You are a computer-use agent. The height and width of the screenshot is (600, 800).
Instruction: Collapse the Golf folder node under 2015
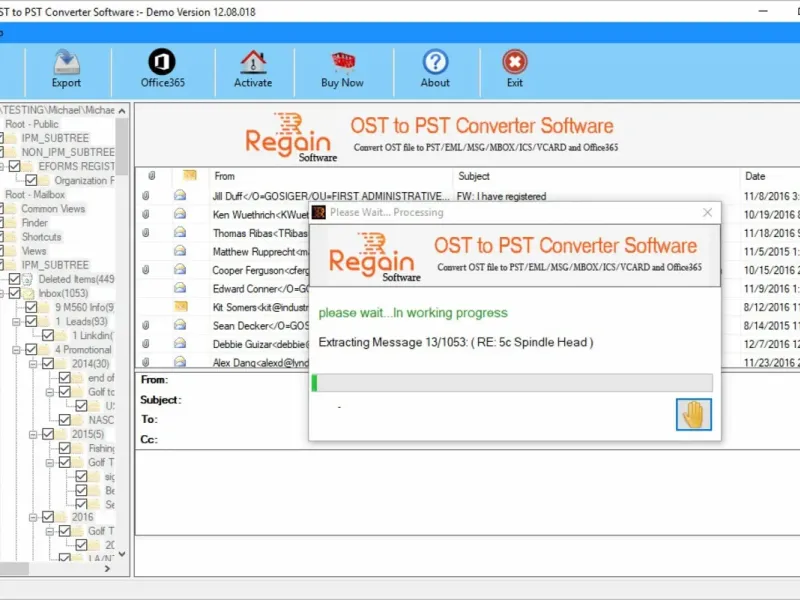50,463
